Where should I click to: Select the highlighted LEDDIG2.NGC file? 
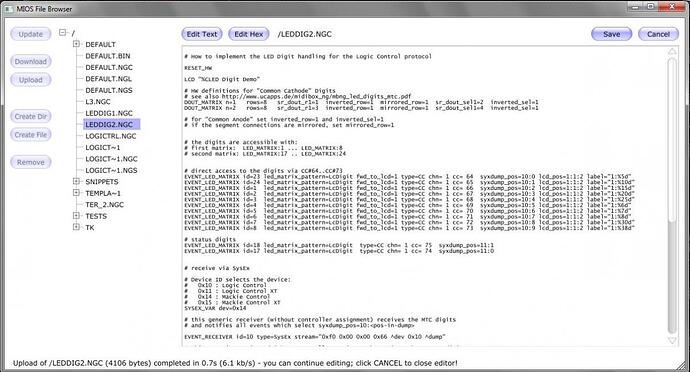coord(111,125)
